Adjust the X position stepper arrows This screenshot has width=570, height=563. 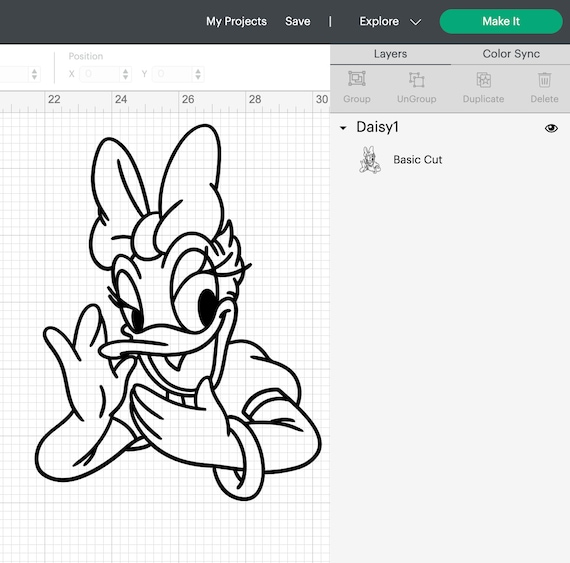pyautogui.click(x=125, y=74)
